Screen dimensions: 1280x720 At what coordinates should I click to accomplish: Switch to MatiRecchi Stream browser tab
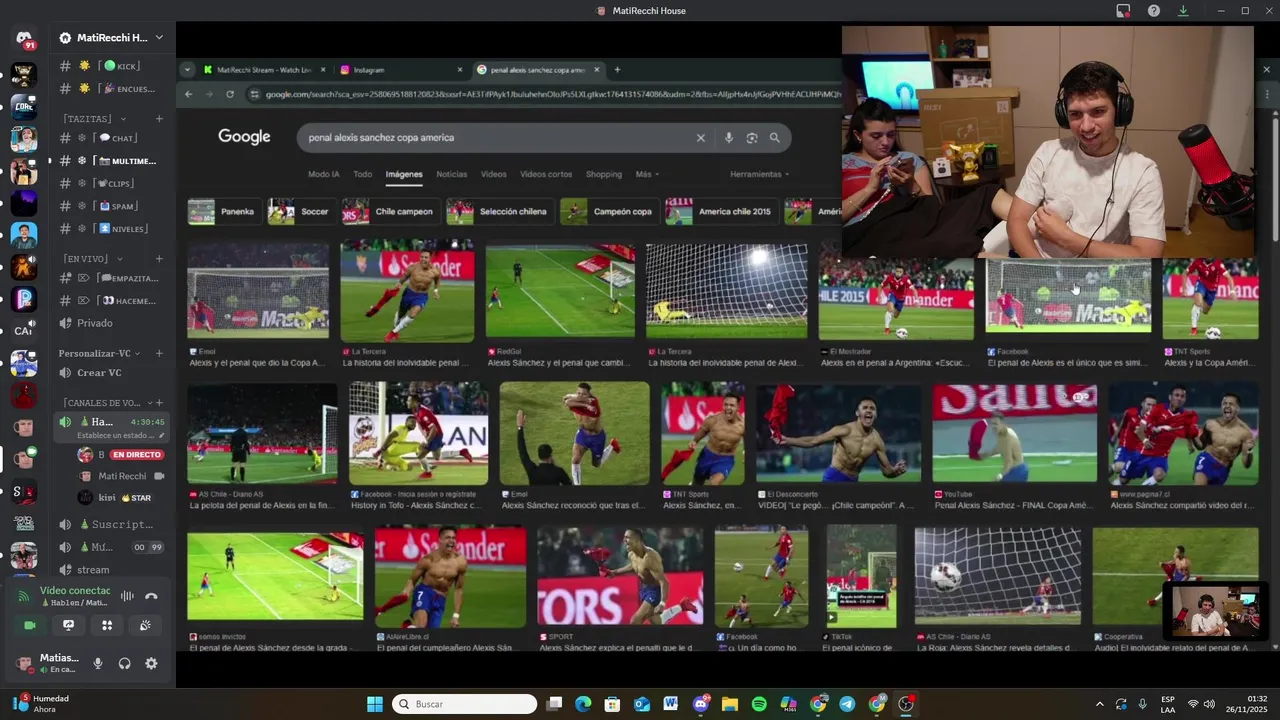[264, 70]
